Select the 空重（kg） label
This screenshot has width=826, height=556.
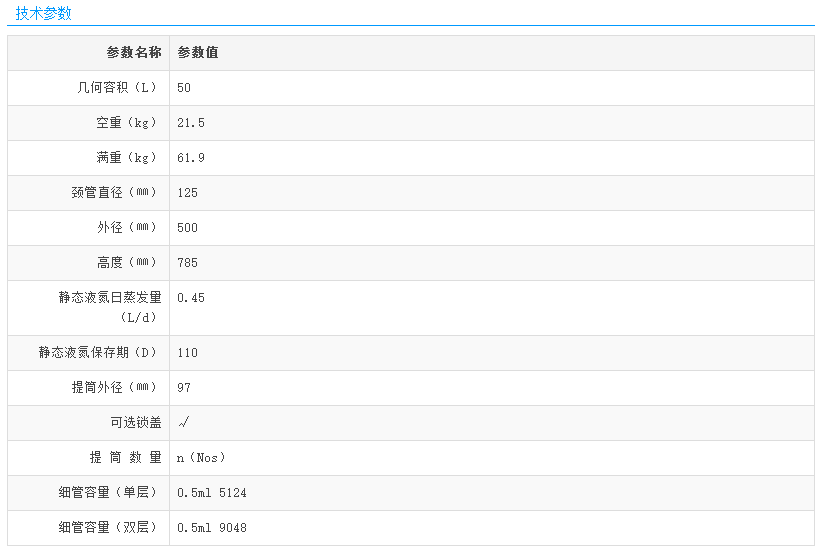127,123
